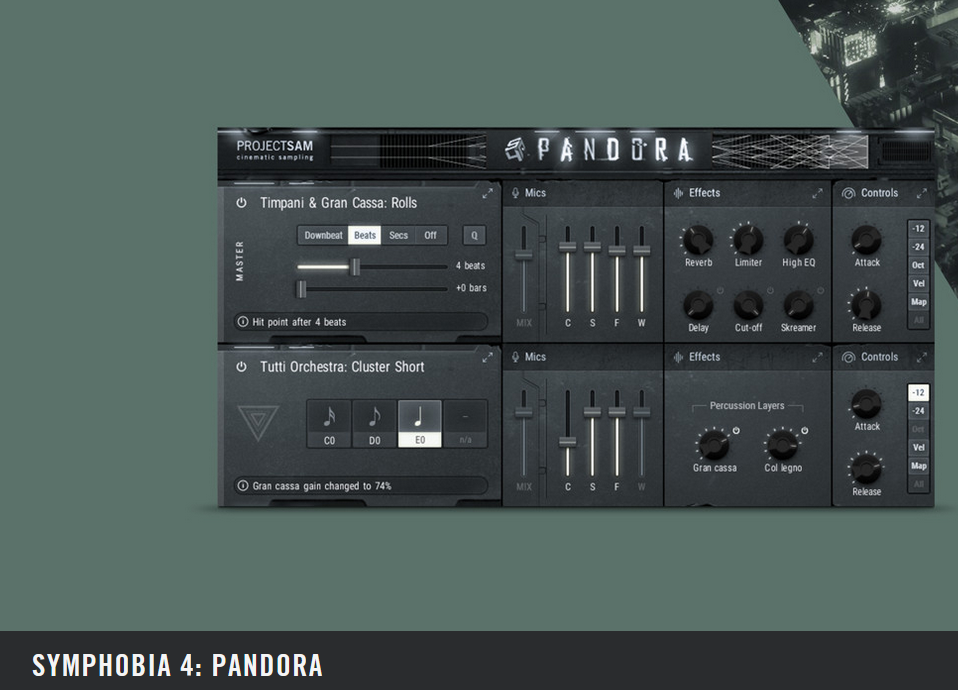Toggle power for Timpani & Gran Cassa: Rolls

241,203
